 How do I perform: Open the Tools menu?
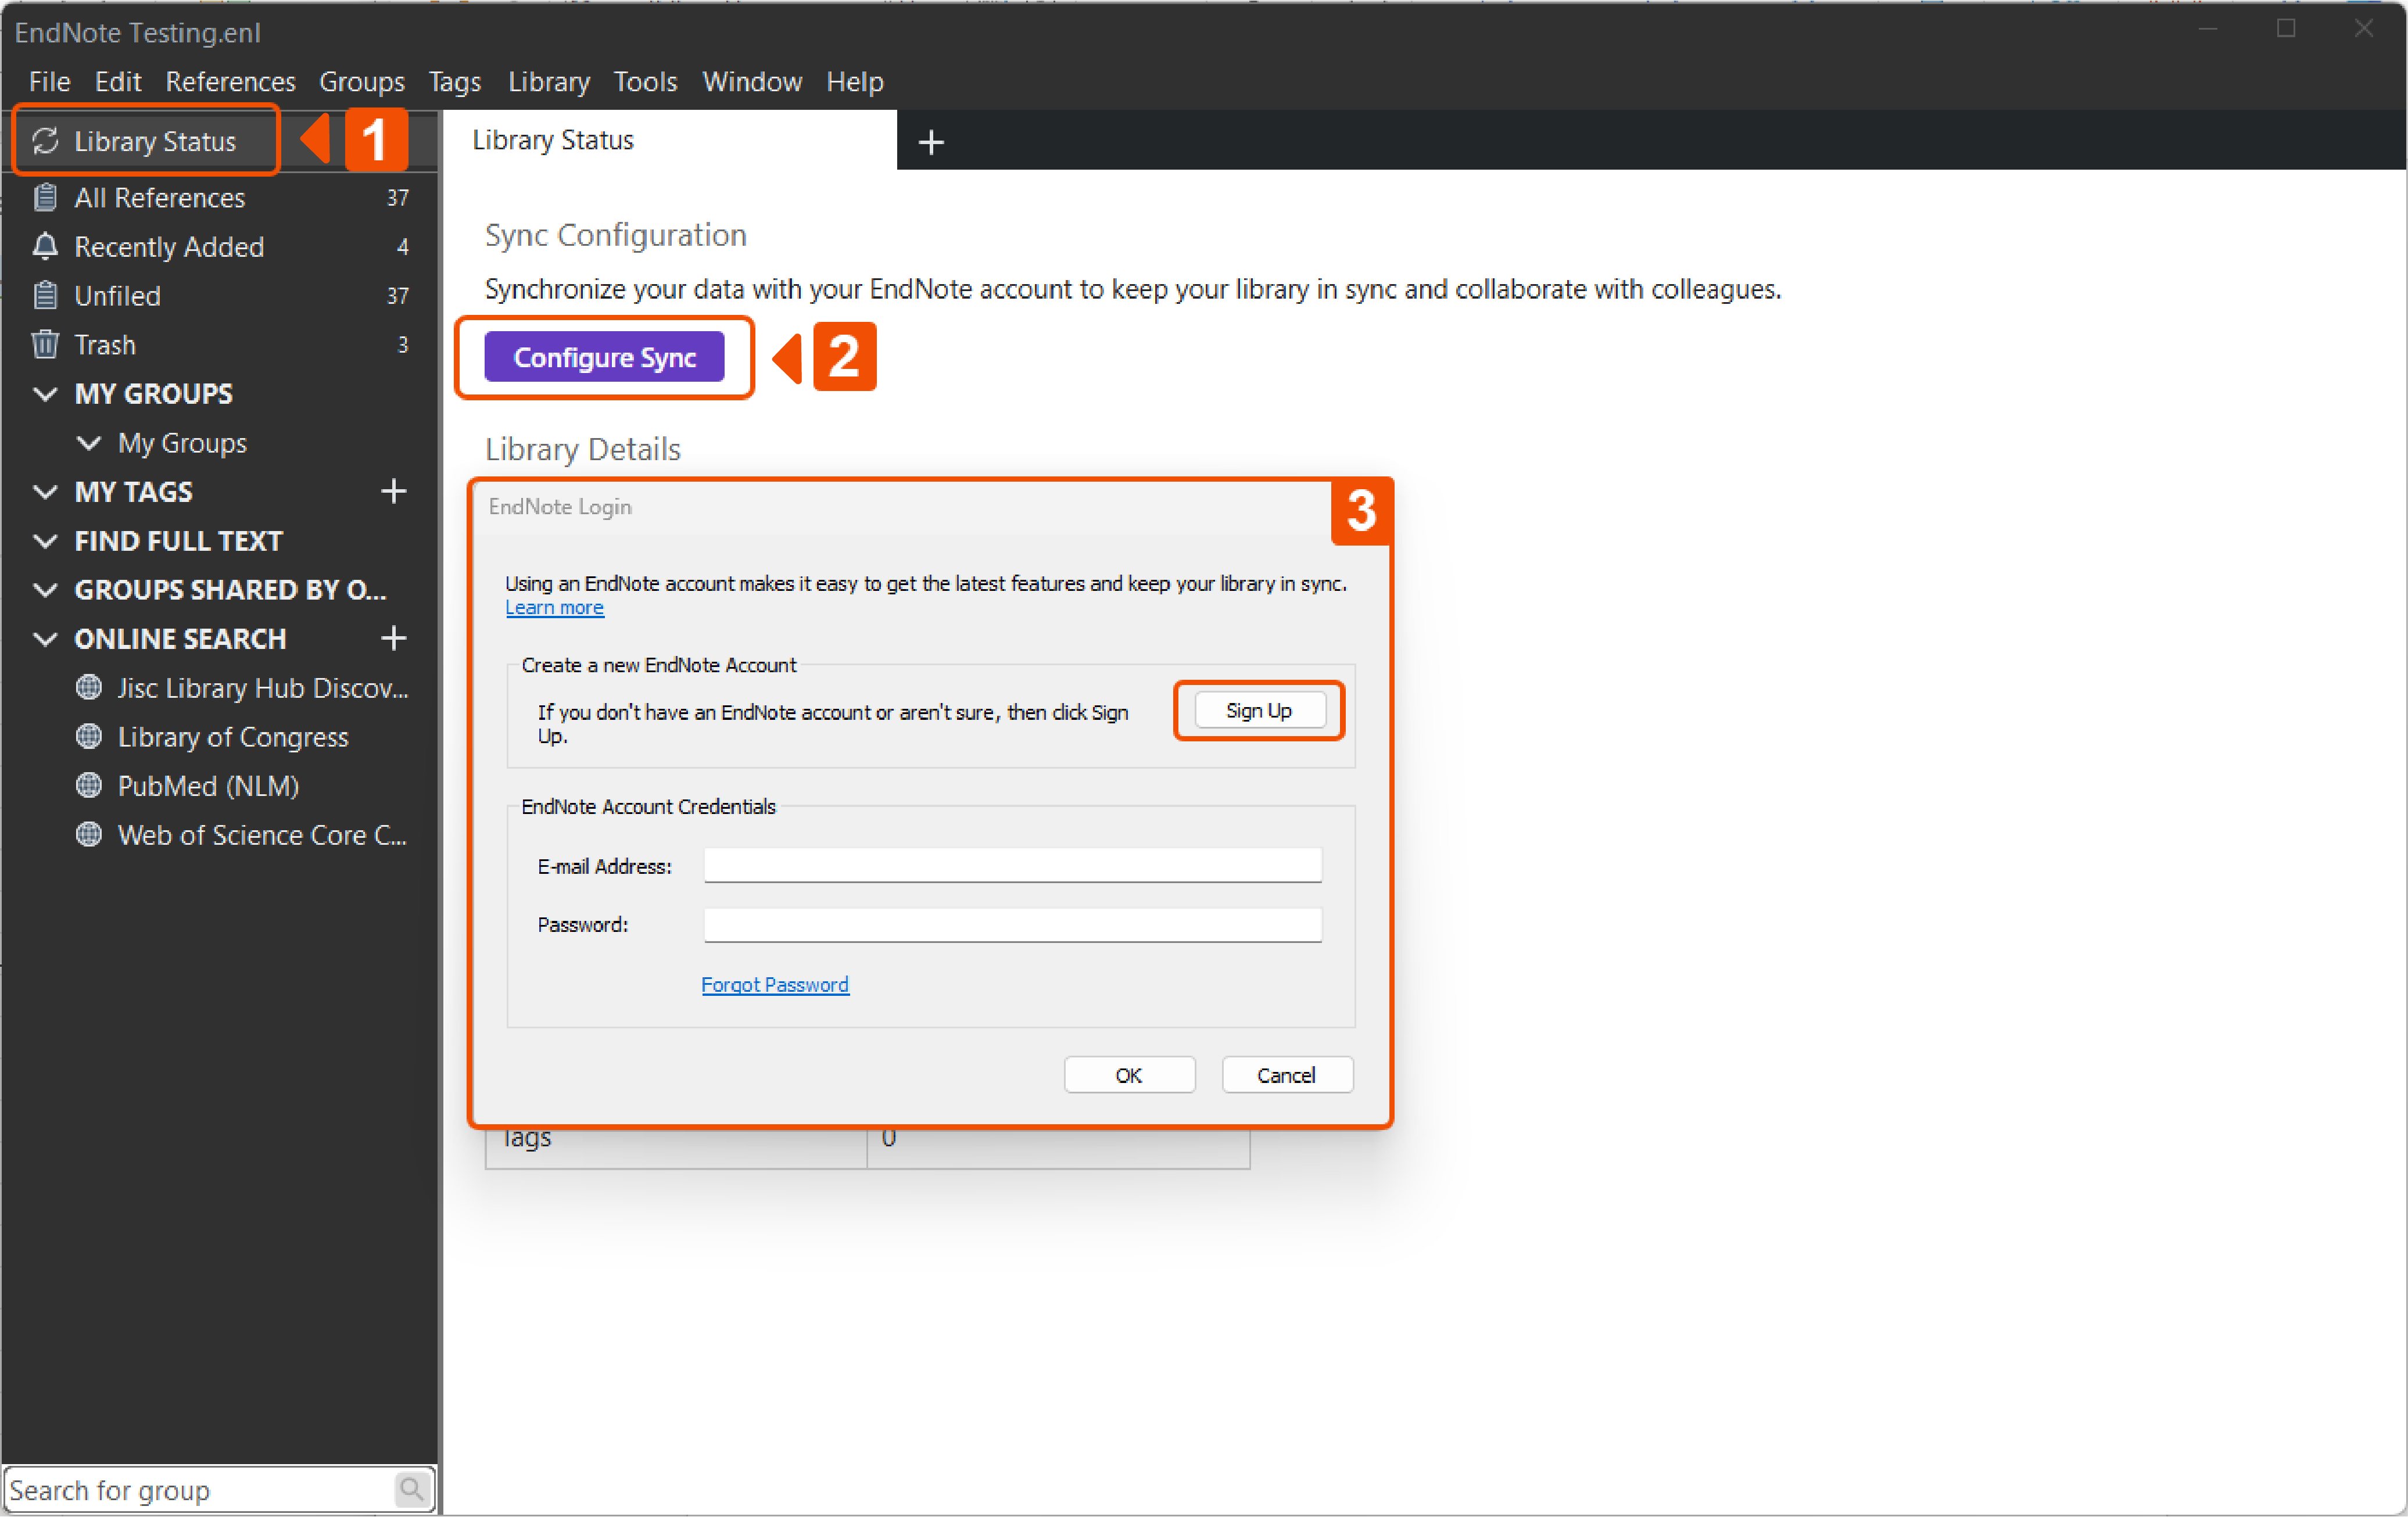[645, 81]
